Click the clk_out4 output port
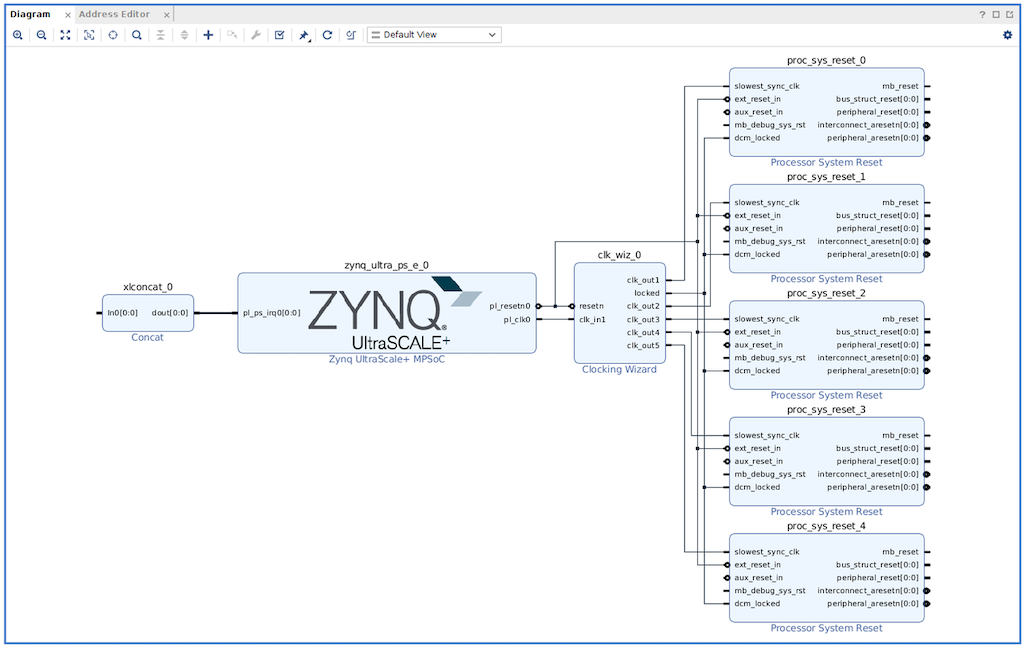This screenshot has width=1024, height=647. tap(643, 332)
